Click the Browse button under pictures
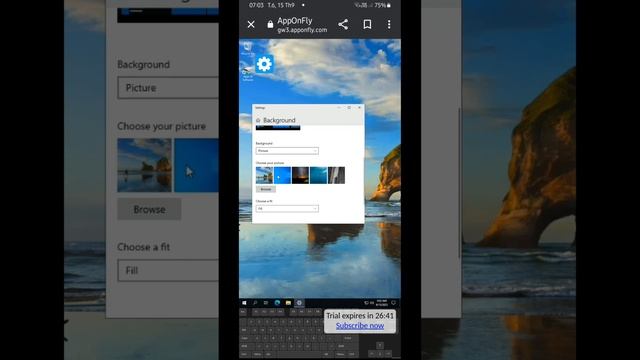The width and height of the screenshot is (640, 360). [266, 189]
